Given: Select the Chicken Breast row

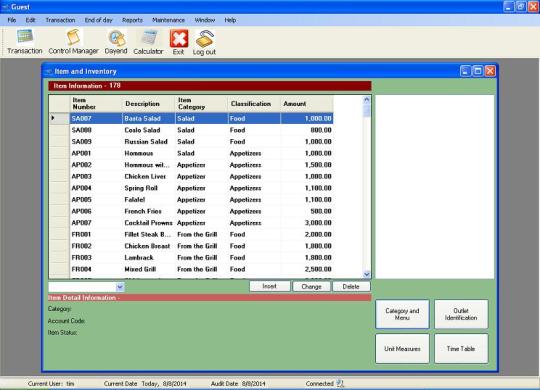Looking at the screenshot, I should pos(191,246).
